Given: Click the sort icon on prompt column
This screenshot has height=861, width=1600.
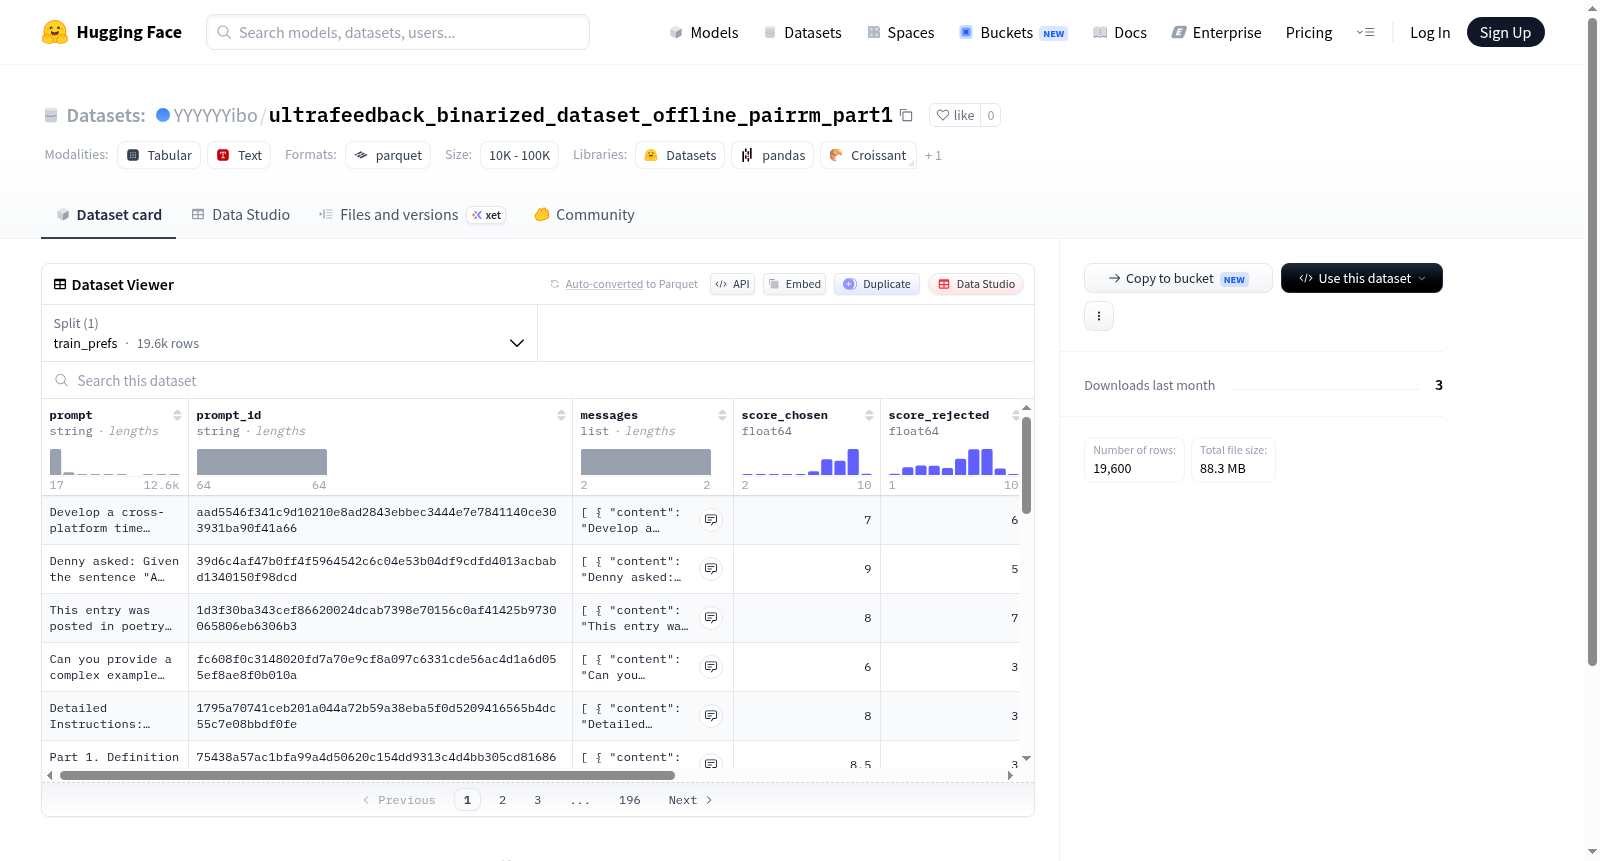Looking at the screenshot, I should click(177, 415).
